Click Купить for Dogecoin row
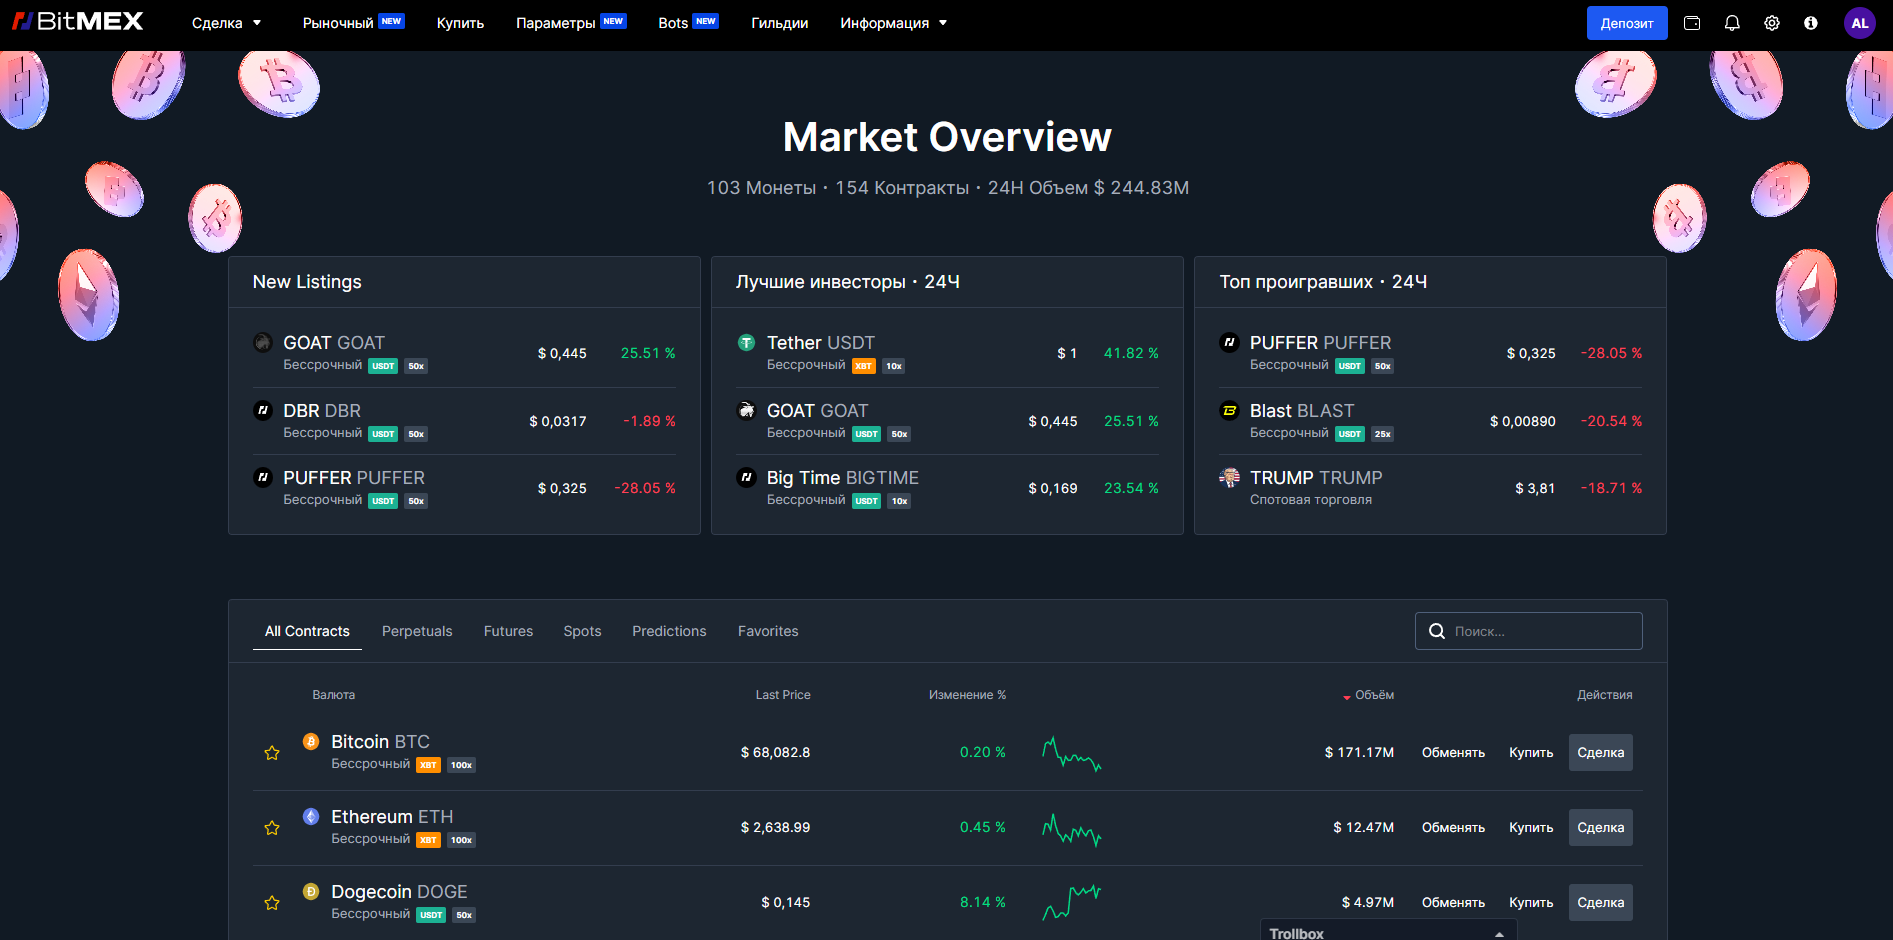The image size is (1893, 940). (1531, 903)
